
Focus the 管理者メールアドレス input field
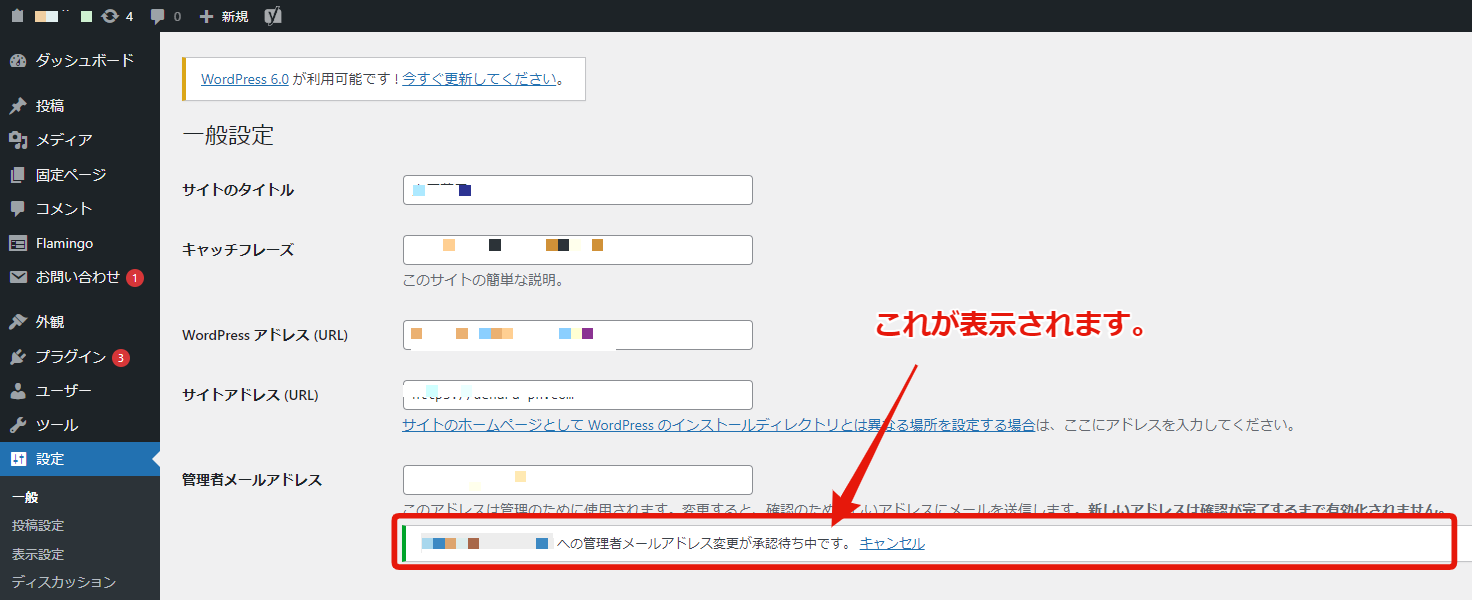coord(578,480)
